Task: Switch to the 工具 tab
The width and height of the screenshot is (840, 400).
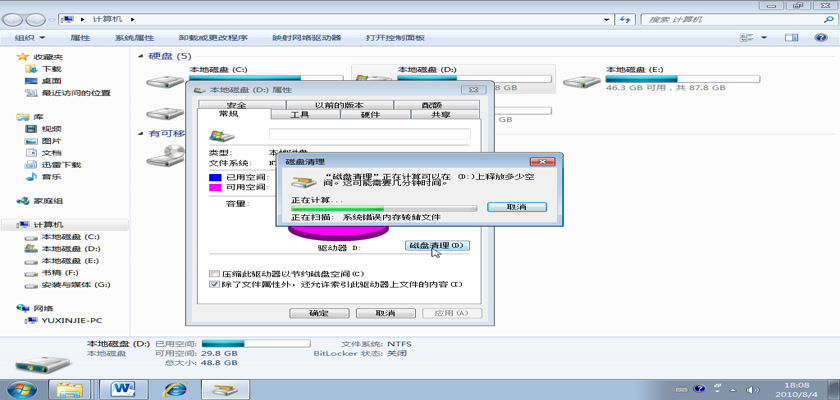Action: point(299,115)
